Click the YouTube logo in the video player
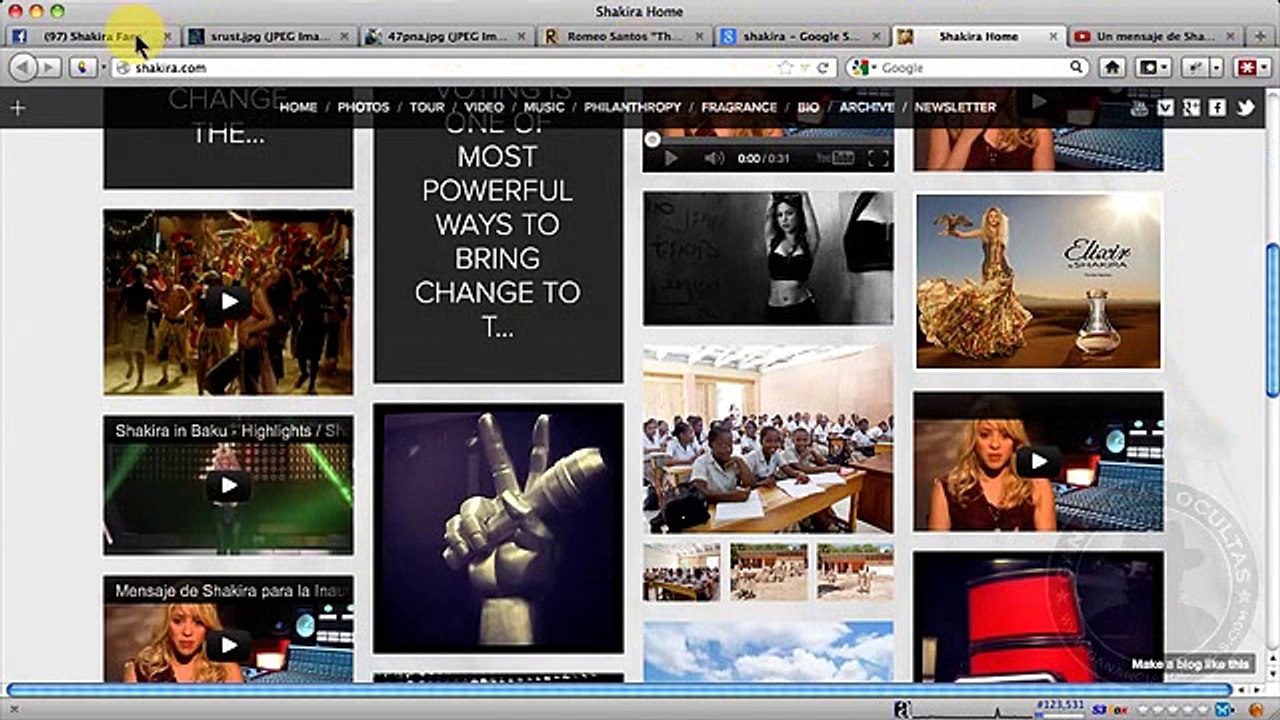The height and width of the screenshot is (720, 1280). click(835, 158)
